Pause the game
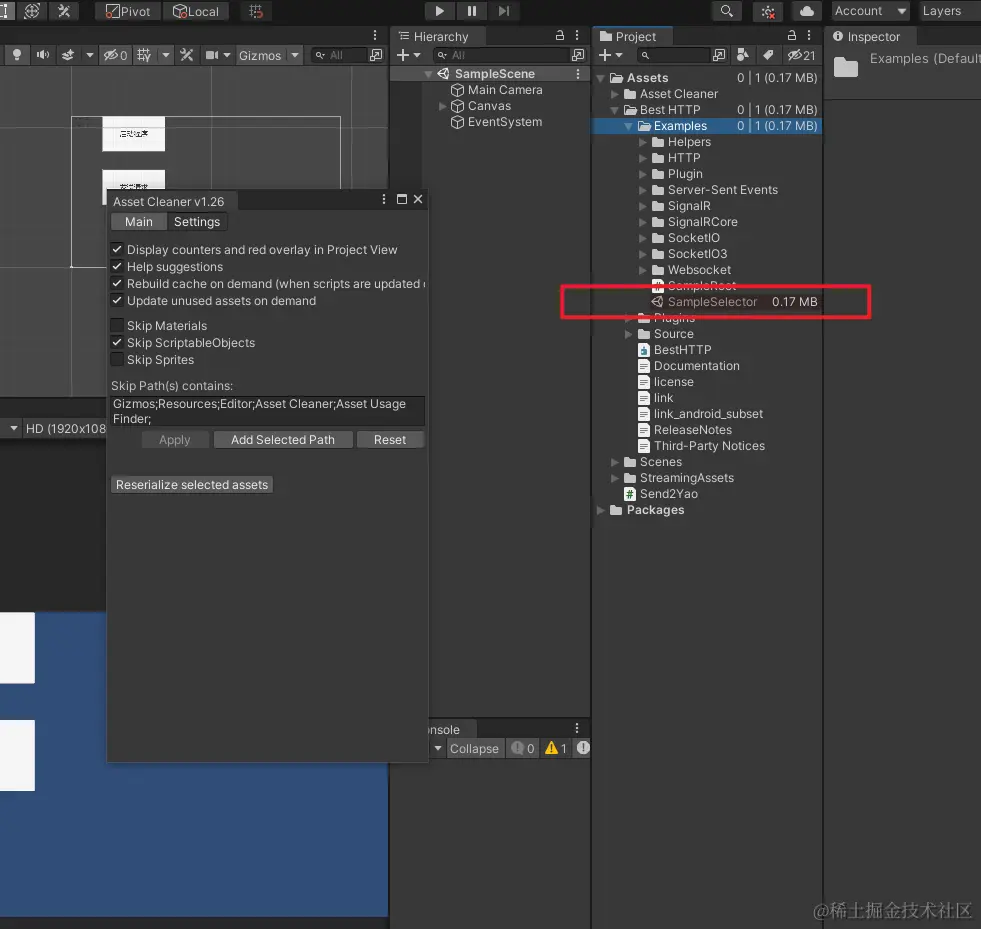Image resolution: width=981 pixels, height=929 pixels. click(x=472, y=11)
